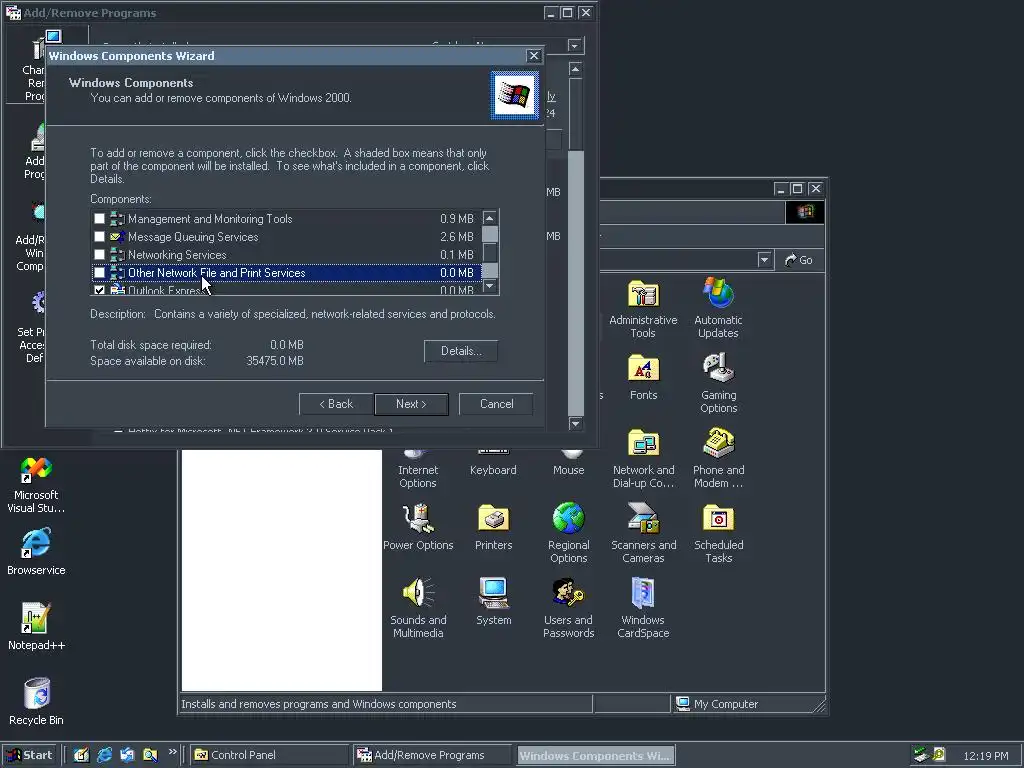This screenshot has height=768, width=1024.
Task: Click the < Back button
Action: (x=336, y=404)
